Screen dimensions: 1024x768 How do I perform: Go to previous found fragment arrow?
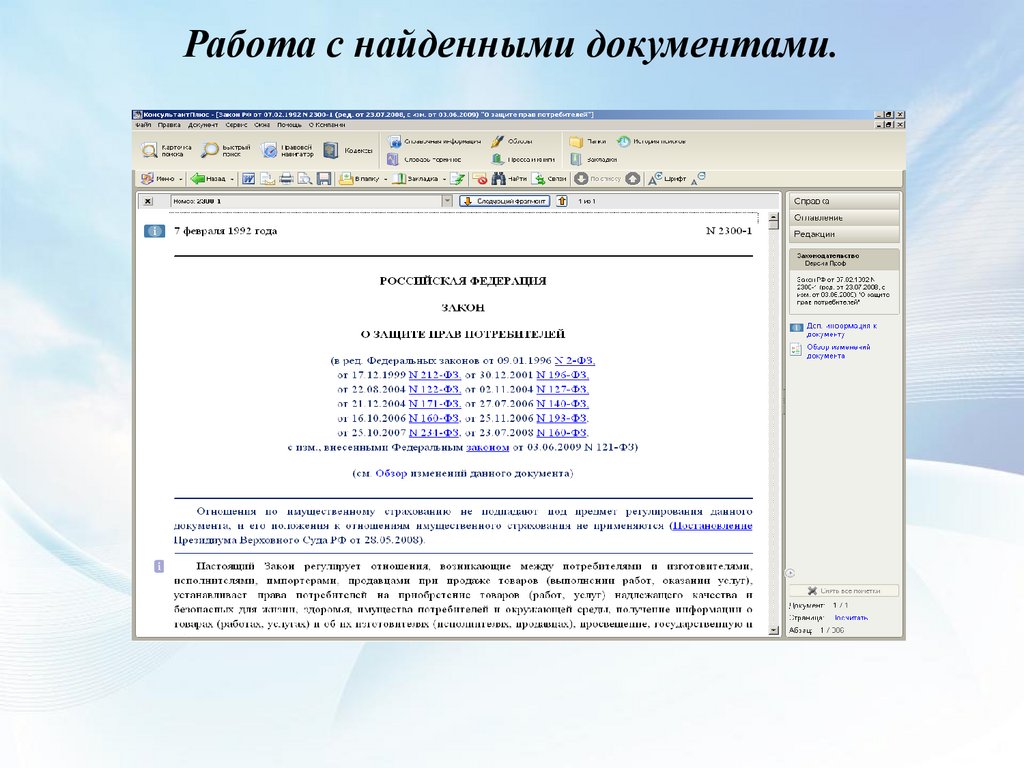point(562,201)
